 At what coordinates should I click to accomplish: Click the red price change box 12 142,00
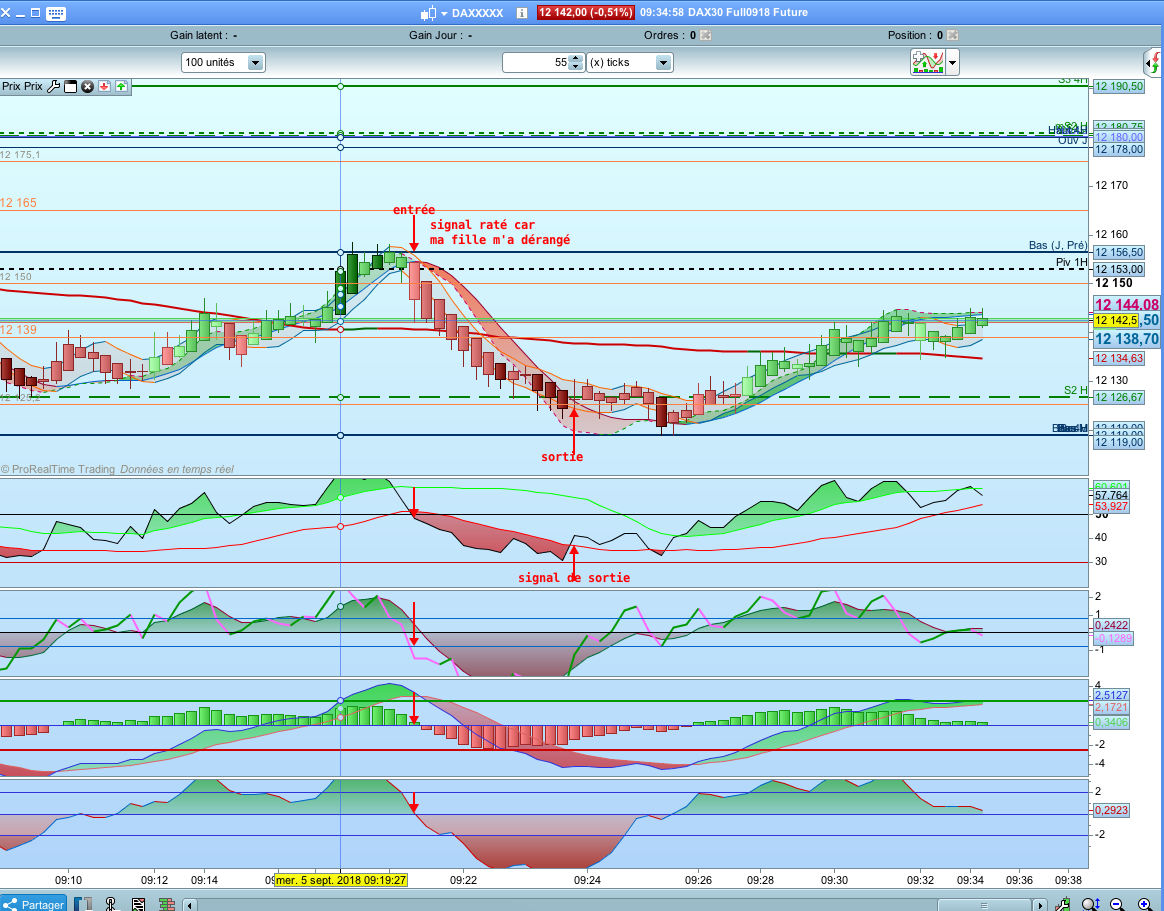(x=585, y=13)
